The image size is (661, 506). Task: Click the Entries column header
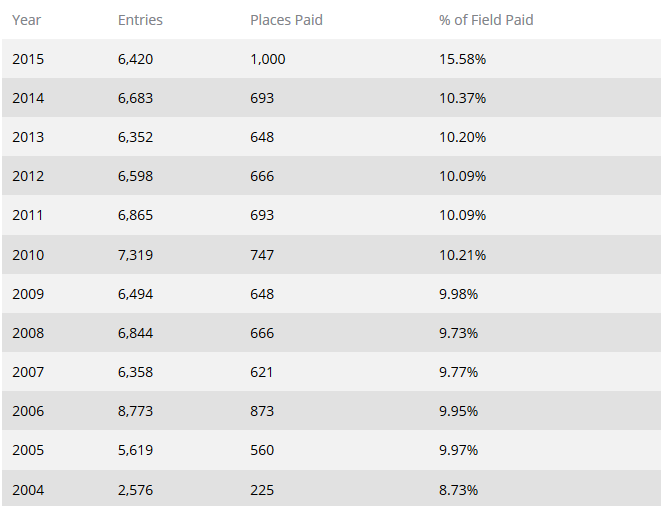pyautogui.click(x=140, y=20)
